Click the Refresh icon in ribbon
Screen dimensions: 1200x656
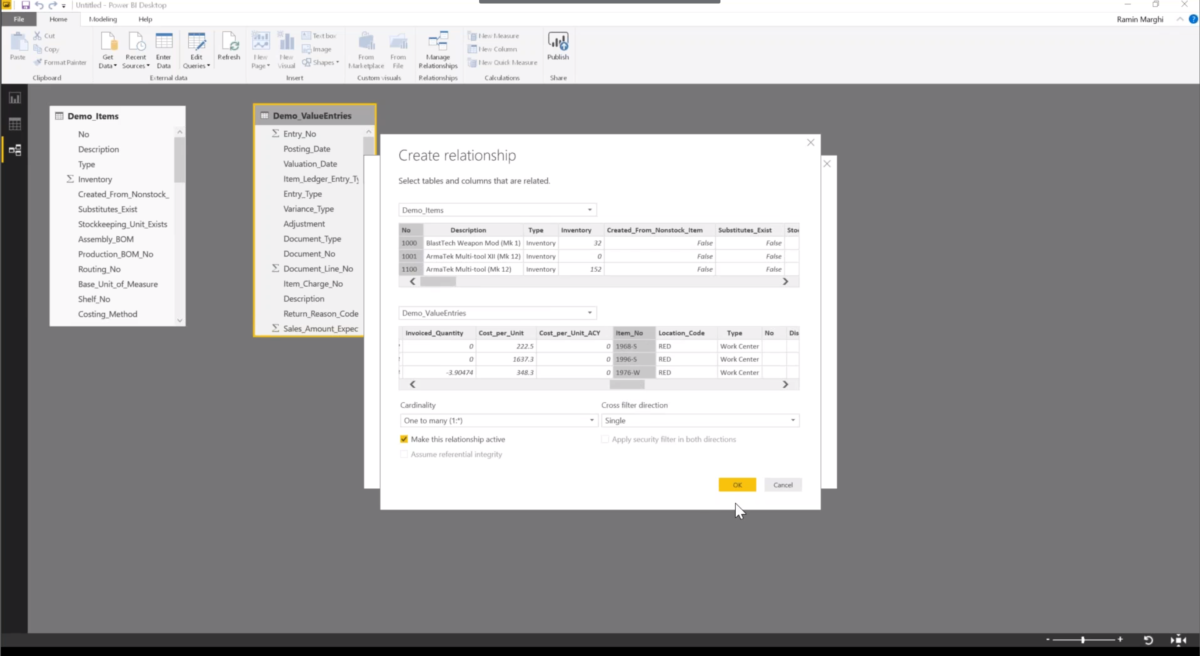[229, 46]
